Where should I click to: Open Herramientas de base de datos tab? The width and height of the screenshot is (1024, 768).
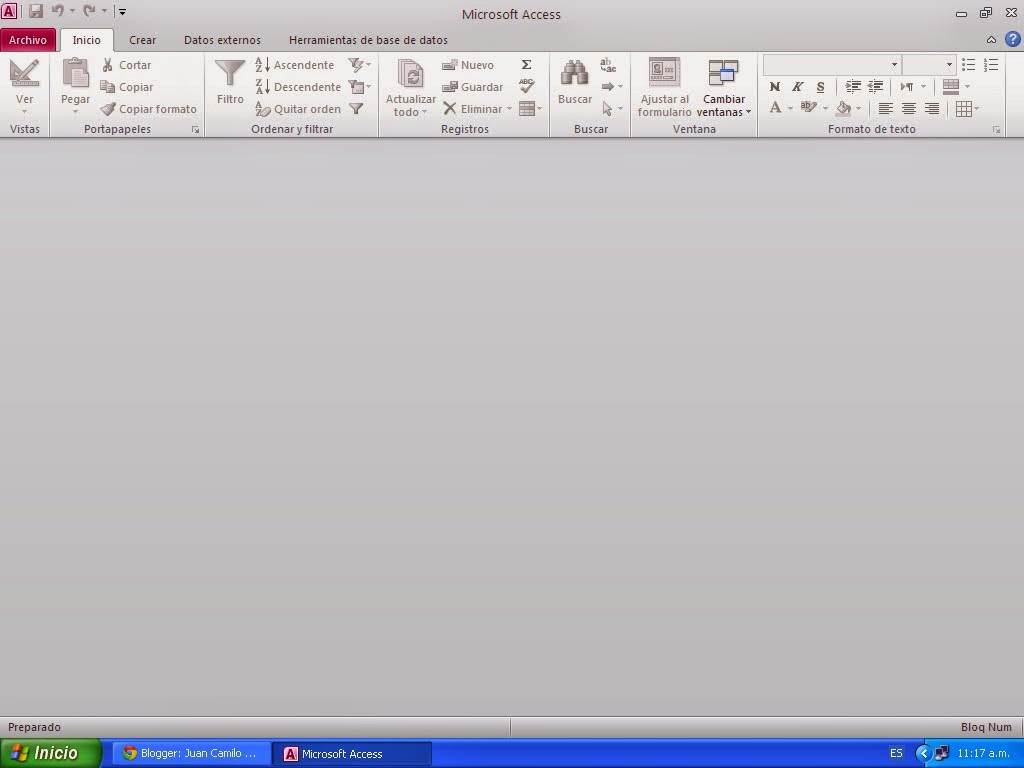(x=368, y=40)
